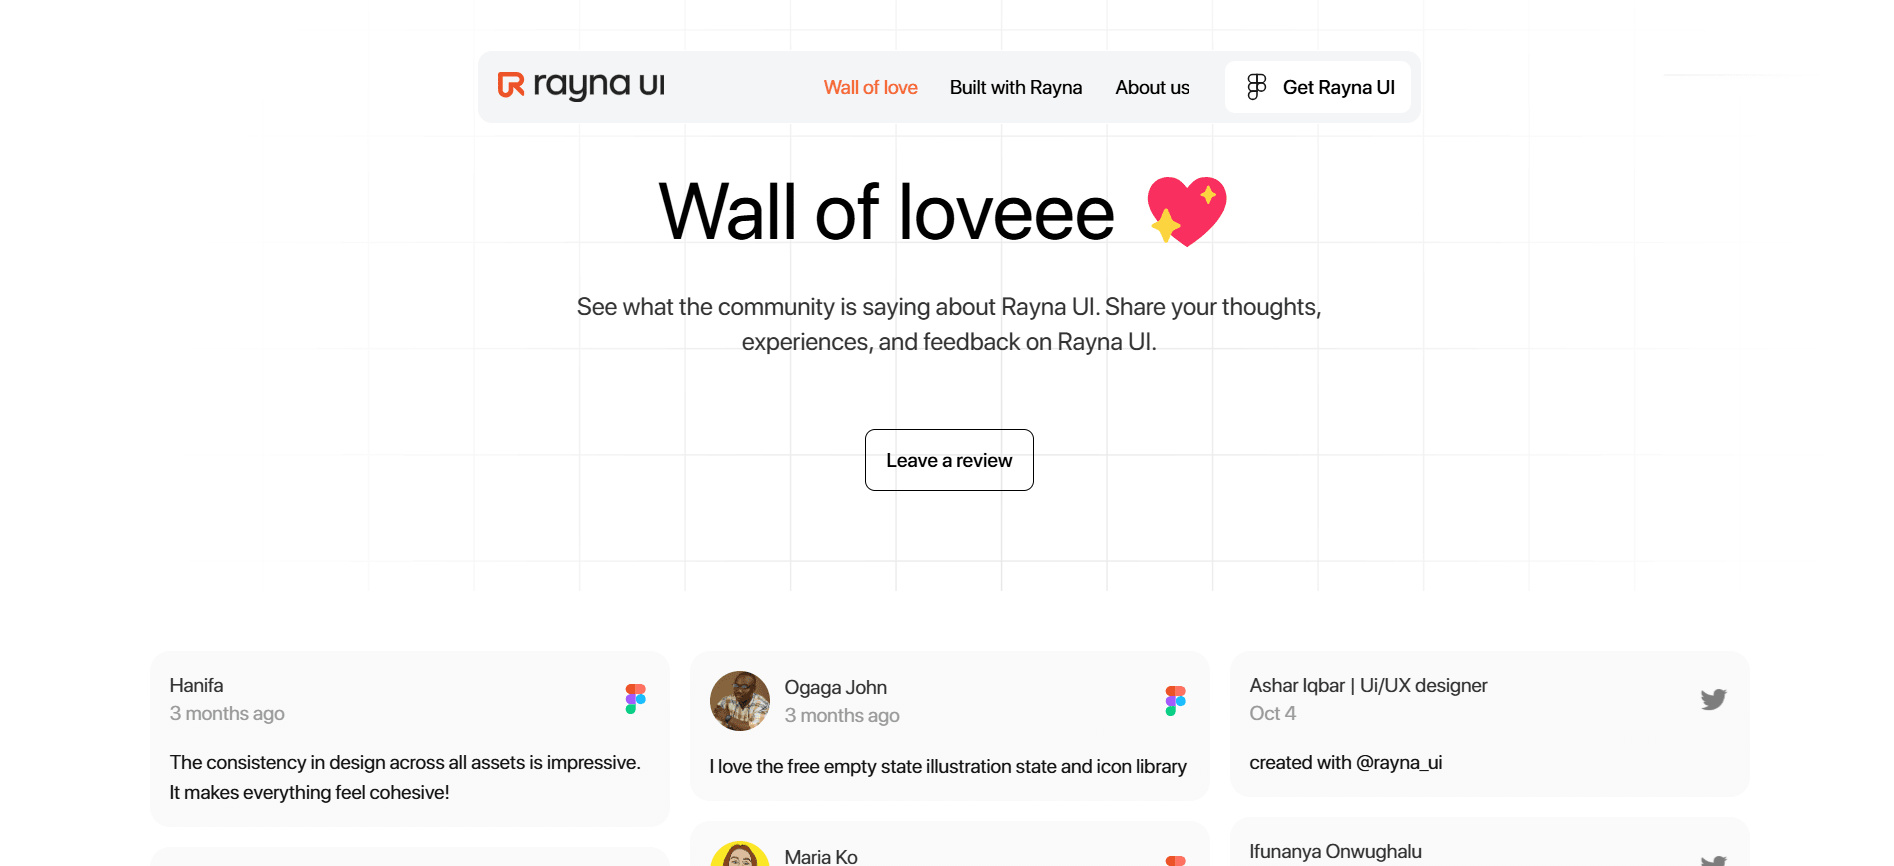Click the Wall of loveee heading

[x=886, y=212]
